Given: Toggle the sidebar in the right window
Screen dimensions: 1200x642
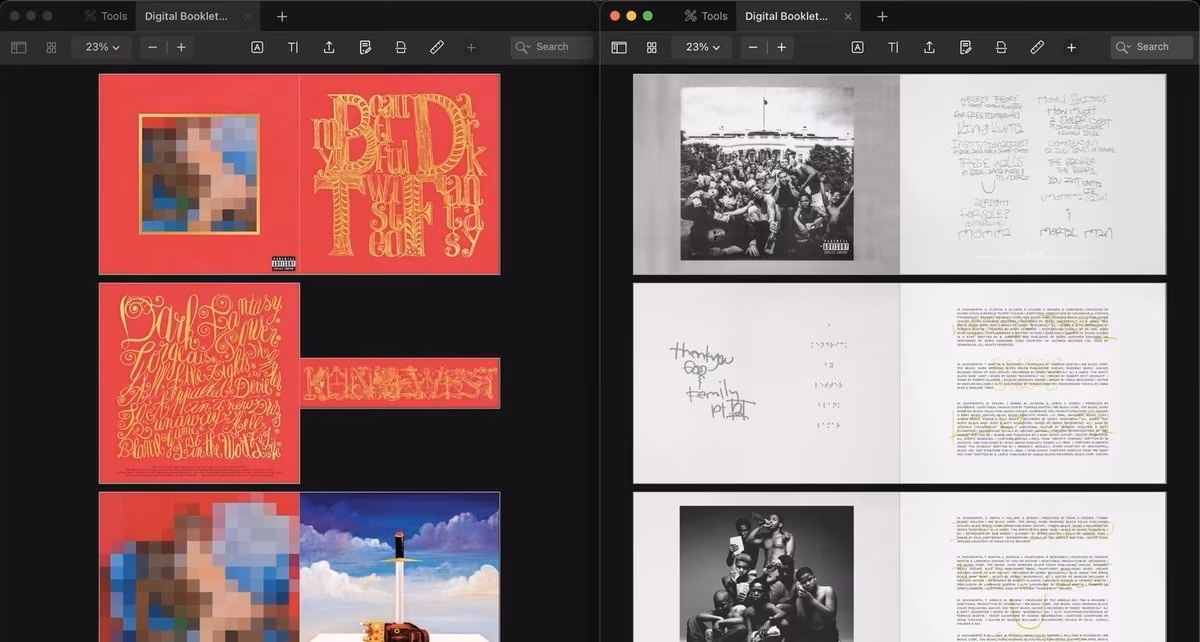Looking at the screenshot, I should pos(619,47).
